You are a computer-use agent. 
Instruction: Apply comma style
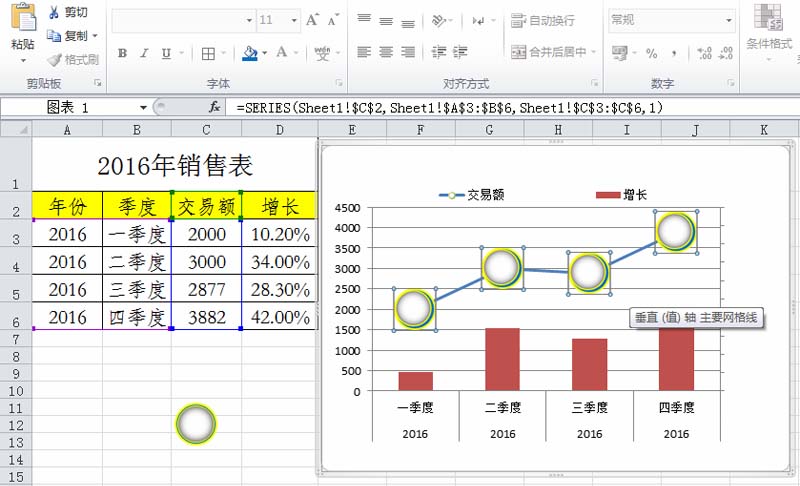674,53
